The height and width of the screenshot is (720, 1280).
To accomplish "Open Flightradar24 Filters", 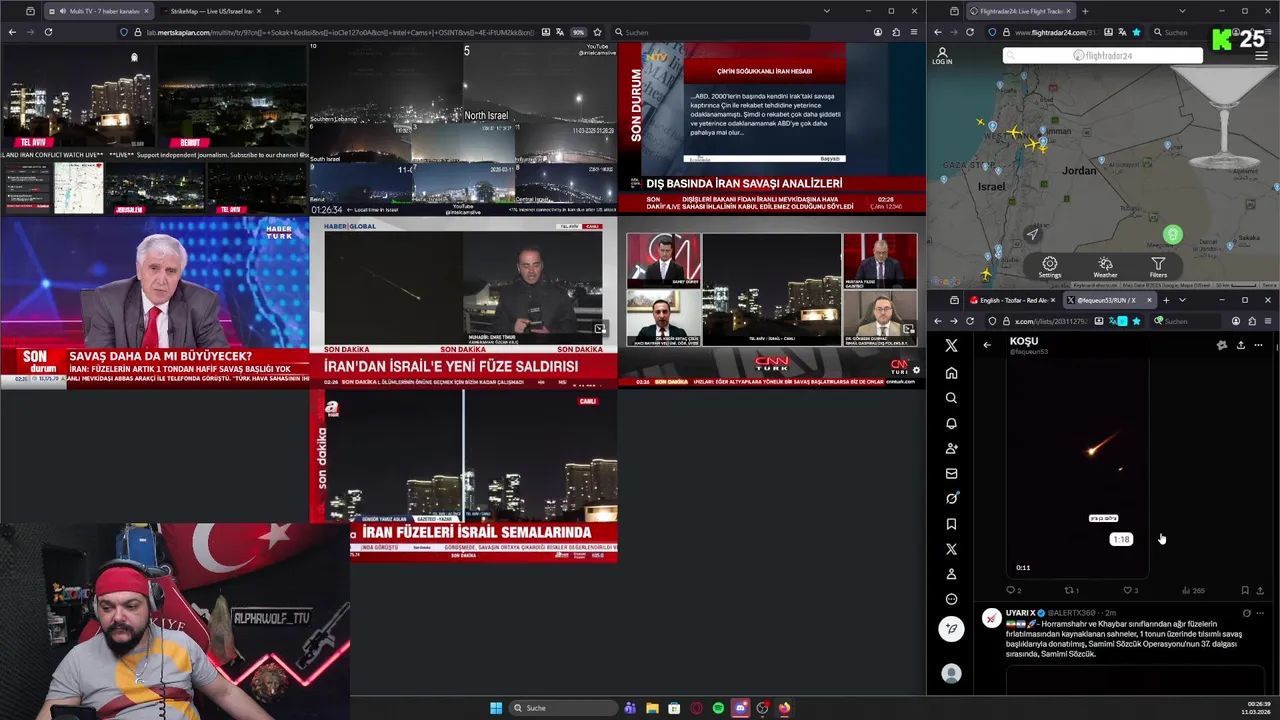I will click(x=1158, y=267).
